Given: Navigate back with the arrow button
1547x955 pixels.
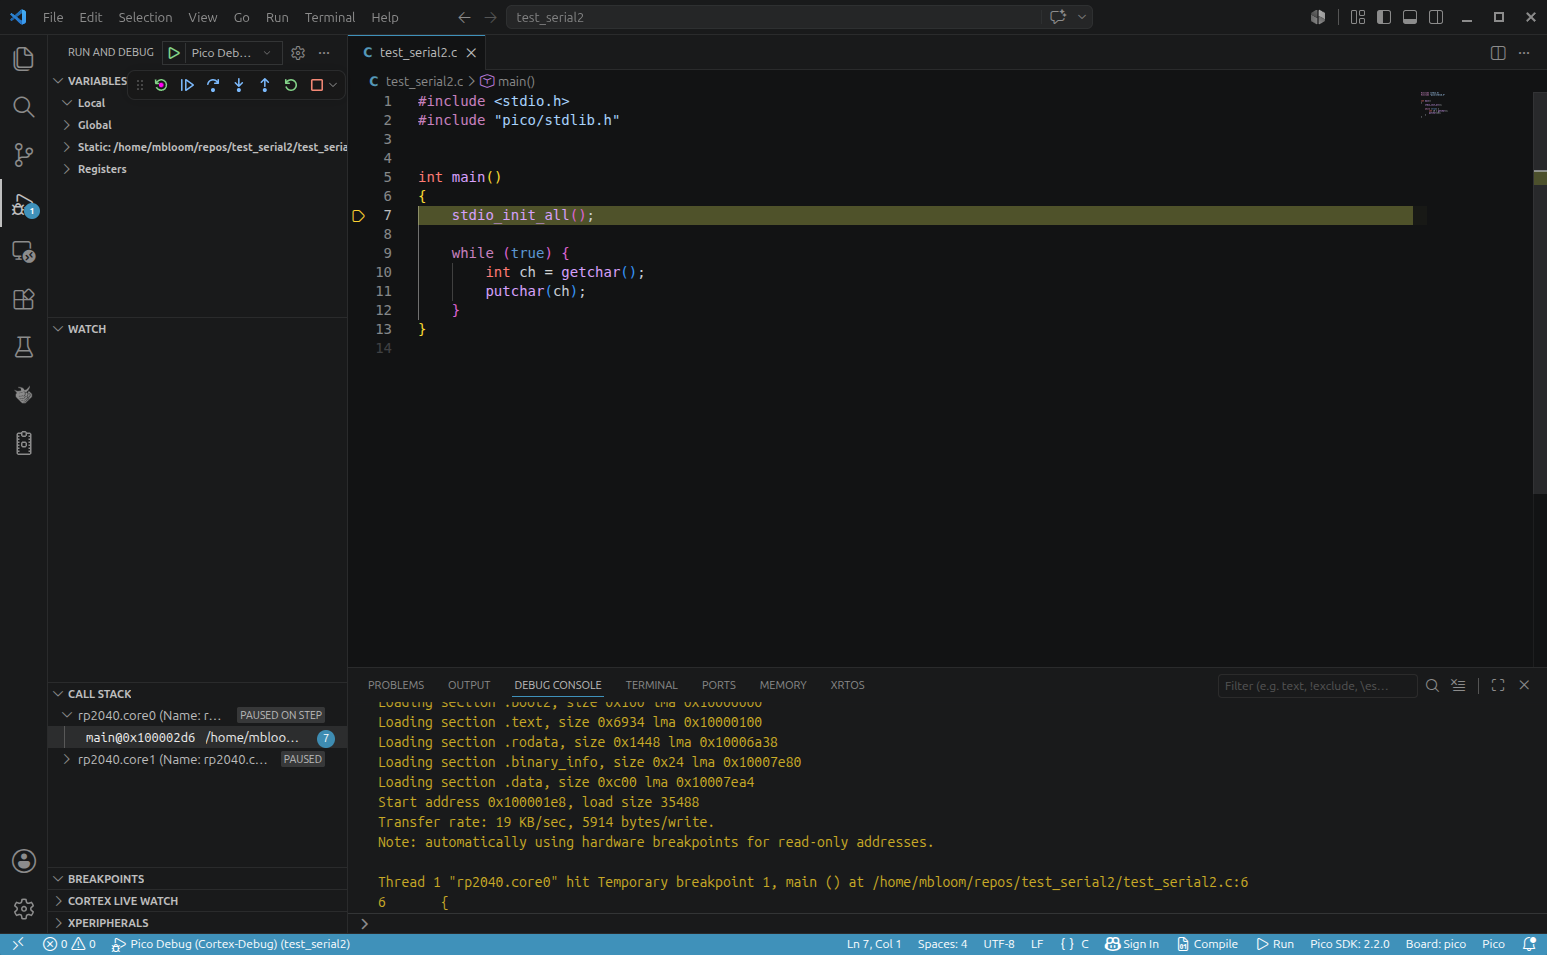Looking at the screenshot, I should point(464,17).
